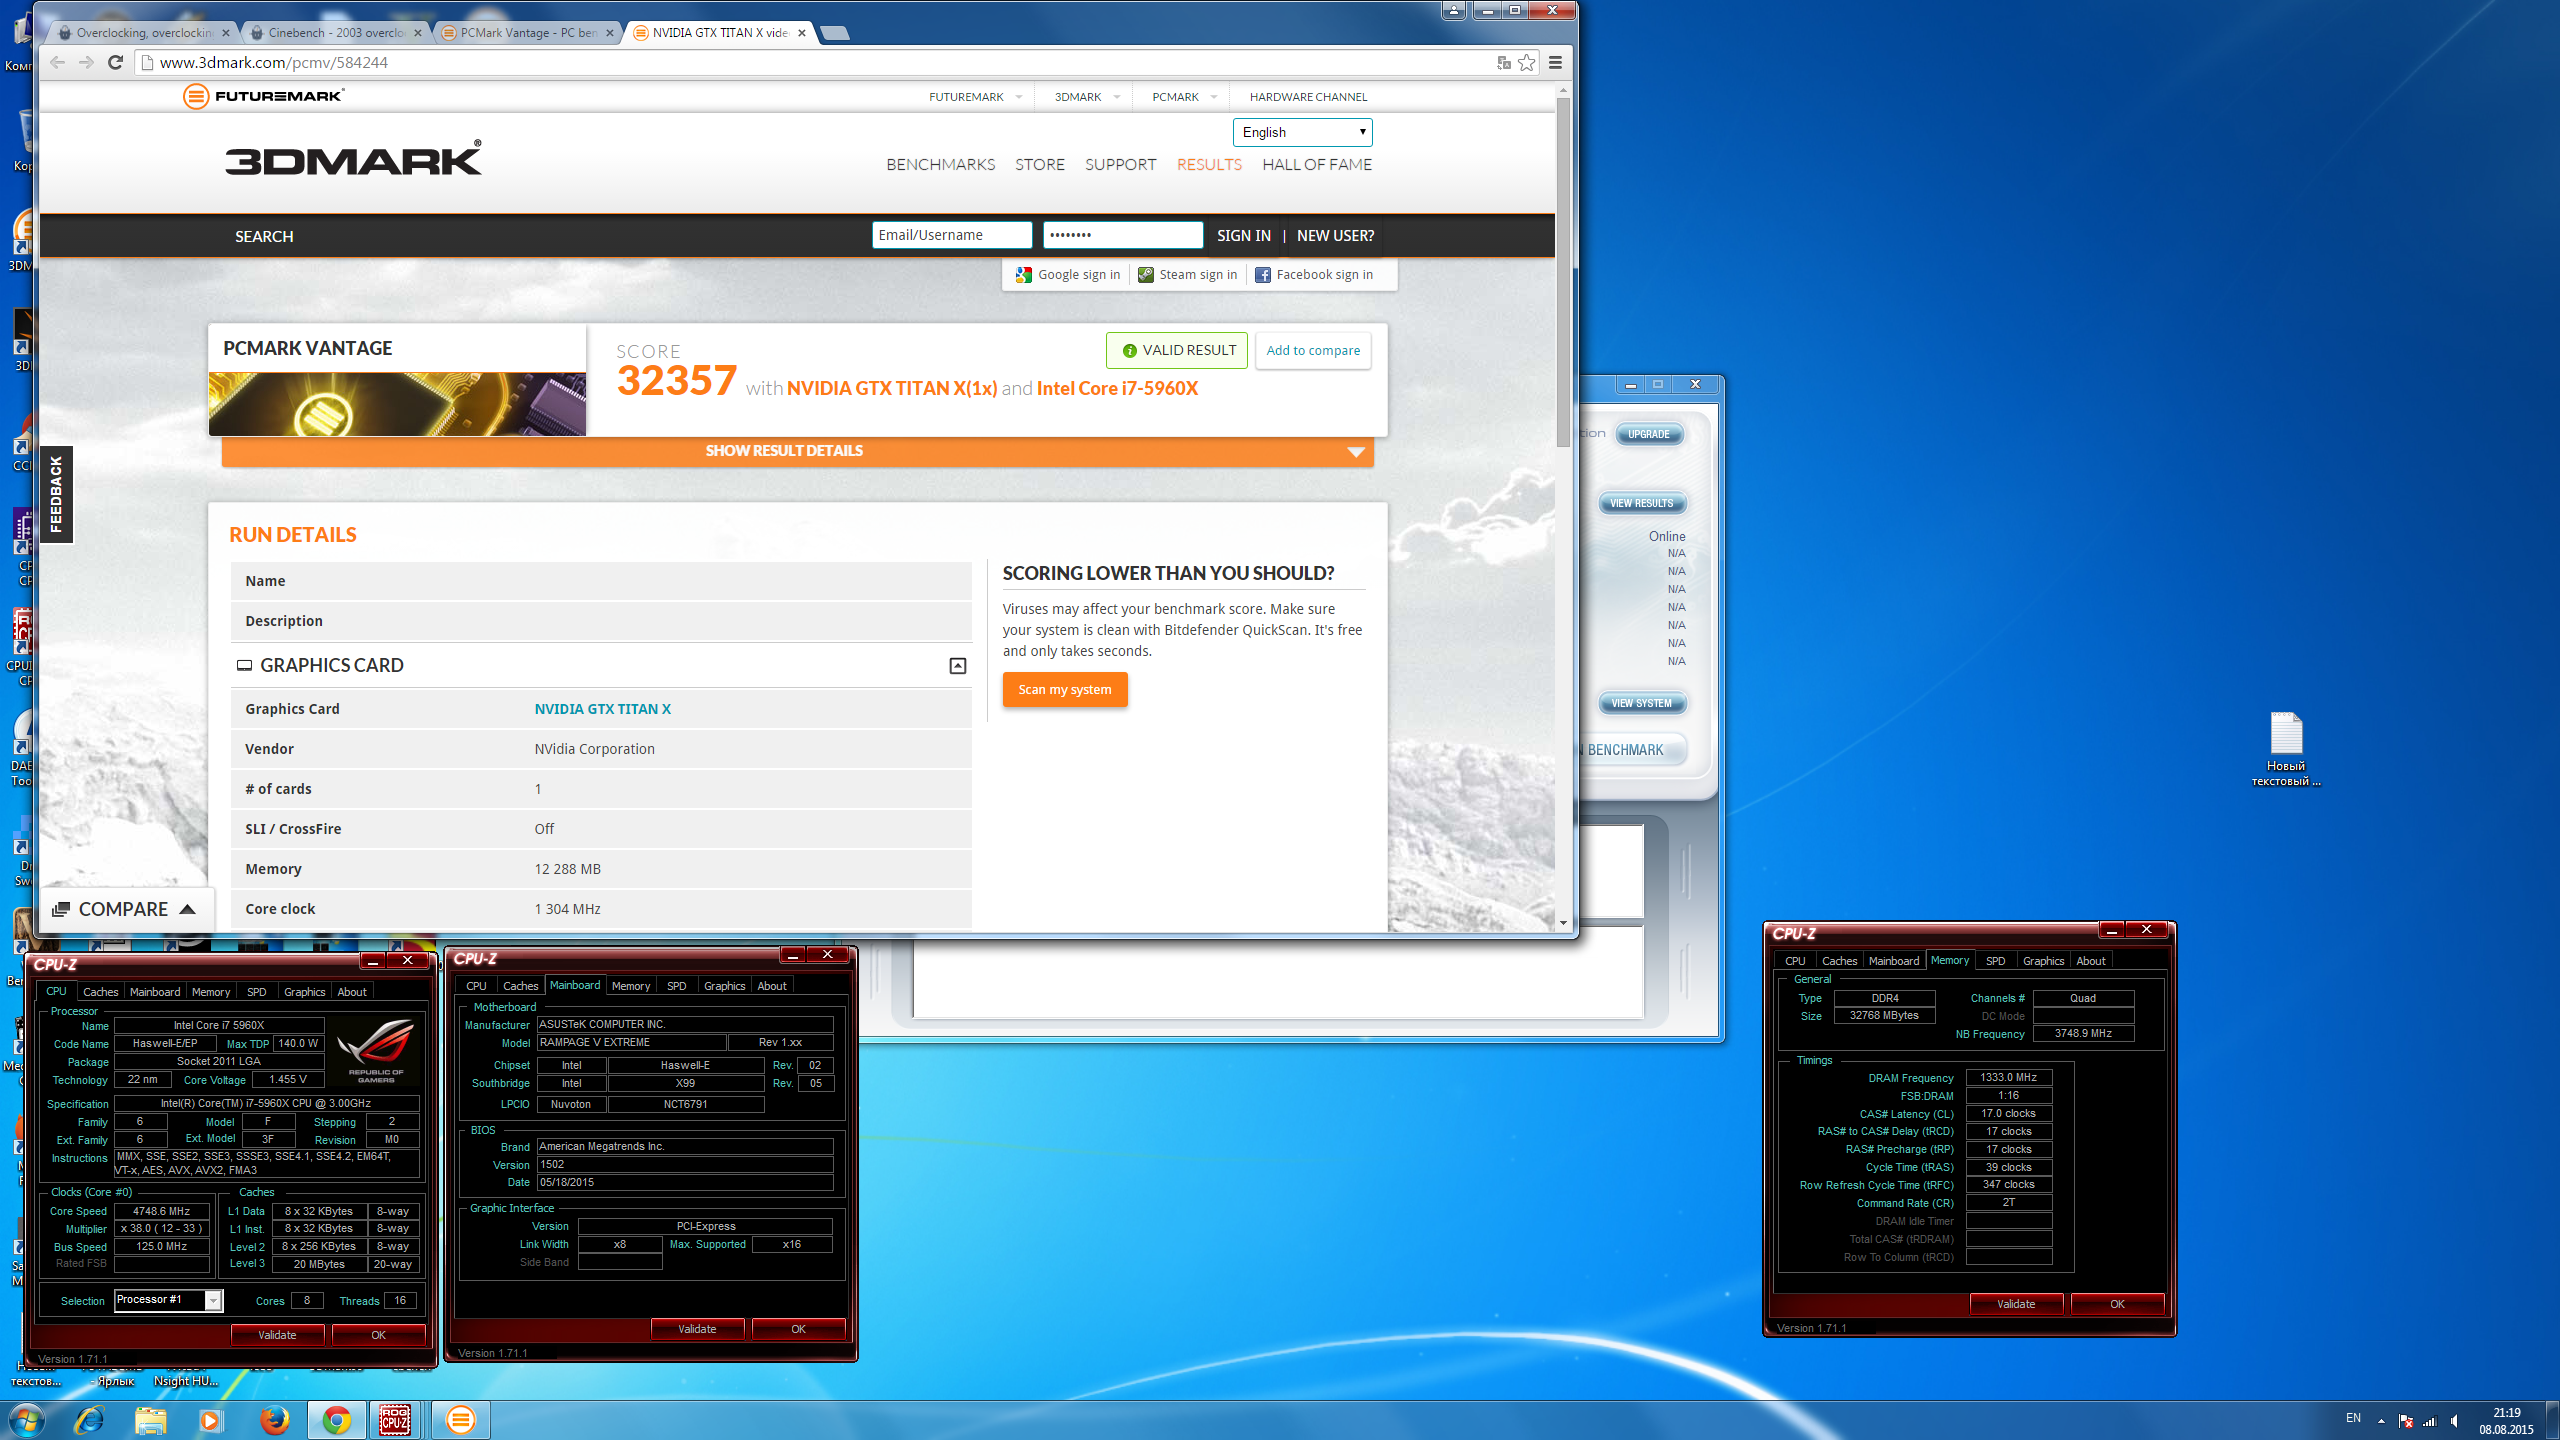Click EN language indicator in tray
Screen dimensions: 2560x1440
coord(2353,1419)
